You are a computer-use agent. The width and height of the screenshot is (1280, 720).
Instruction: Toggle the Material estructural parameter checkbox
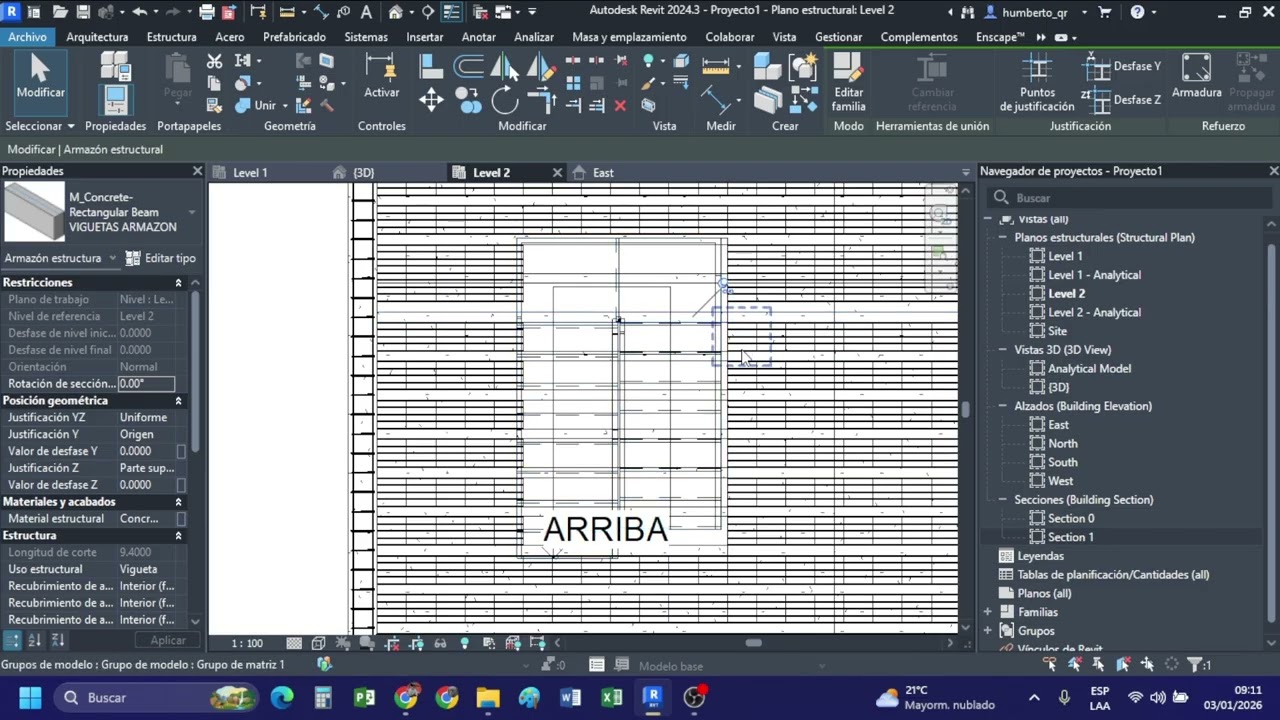tap(181, 519)
